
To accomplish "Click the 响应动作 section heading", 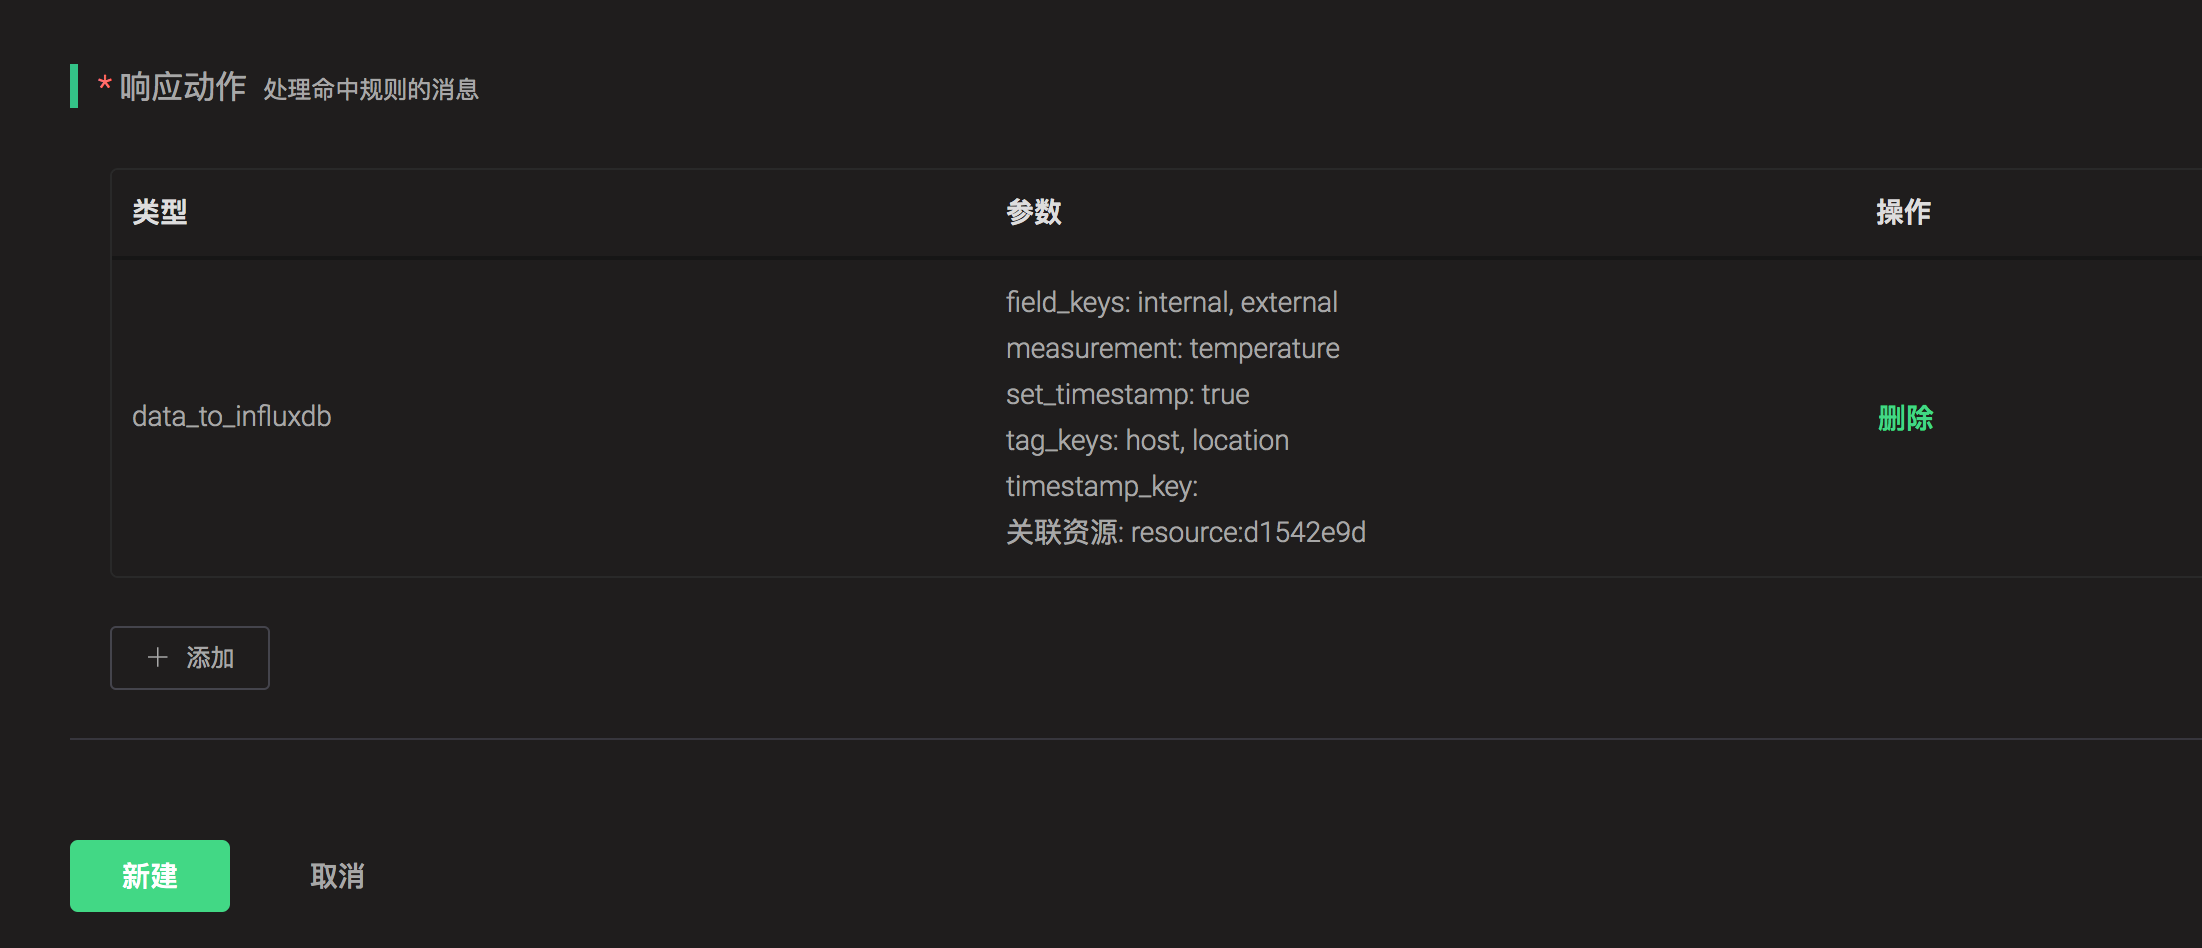I will (x=183, y=87).
